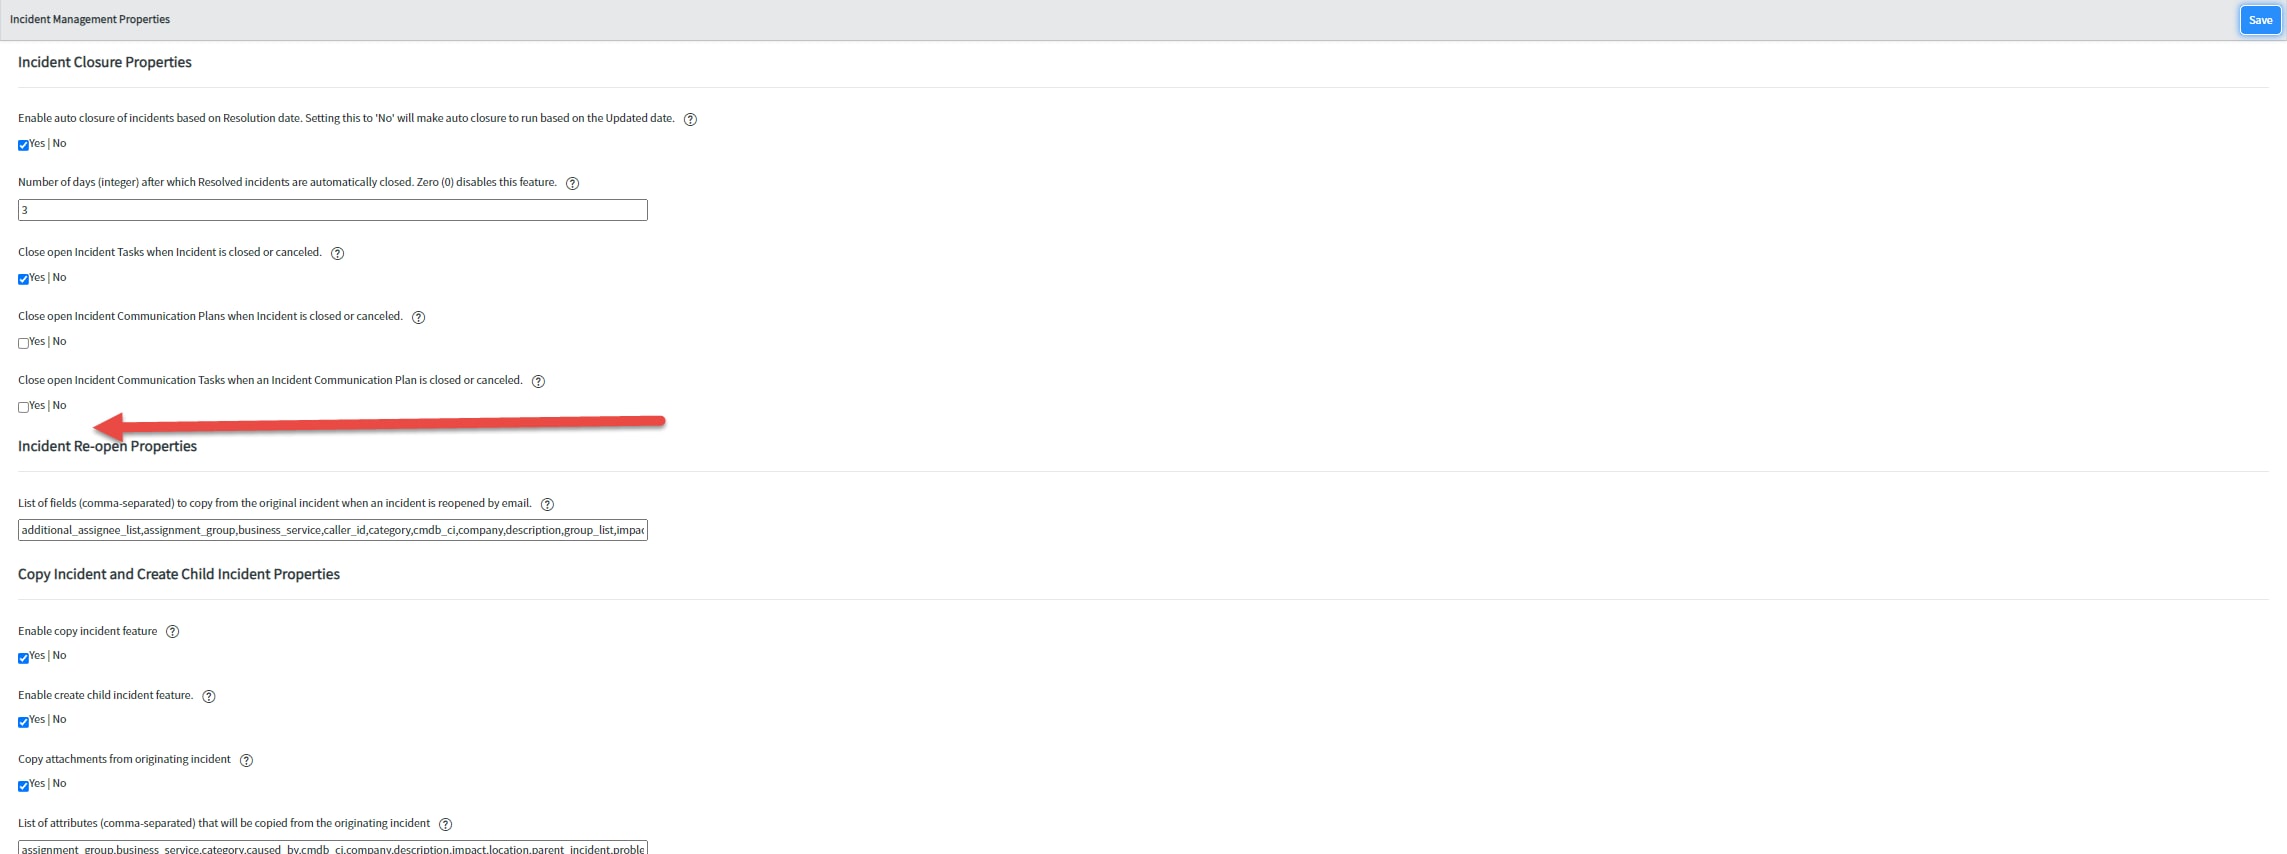The image size is (2287, 854).
Task: Show help for Copy attachments from originating incident
Action: tap(247, 760)
